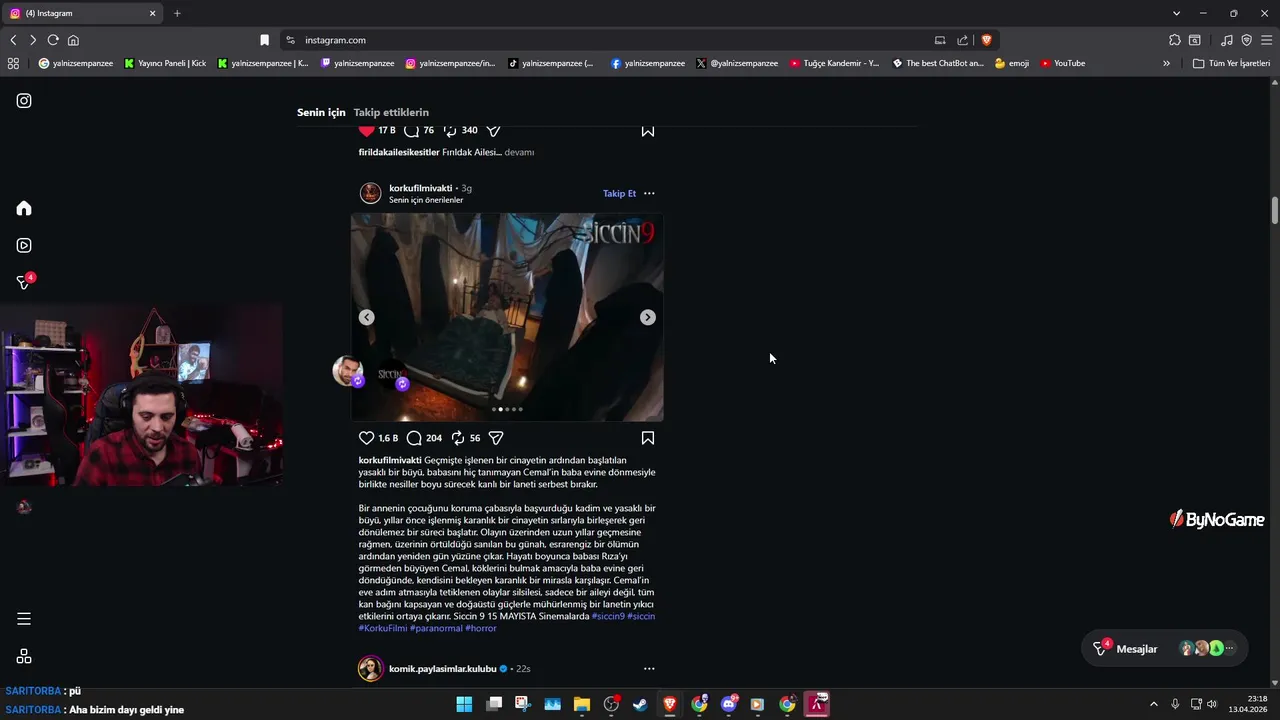The height and width of the screenshot is (720, 1280).
Task: Open the emoji bookmark
Action: tap(1012, 63)
